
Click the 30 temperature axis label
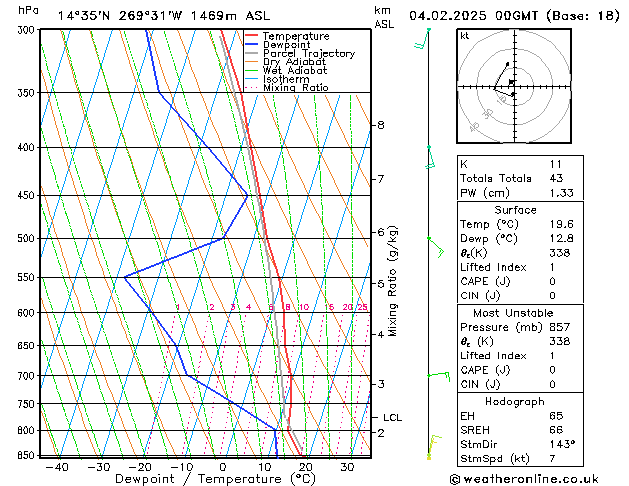[x=347, y=467]
